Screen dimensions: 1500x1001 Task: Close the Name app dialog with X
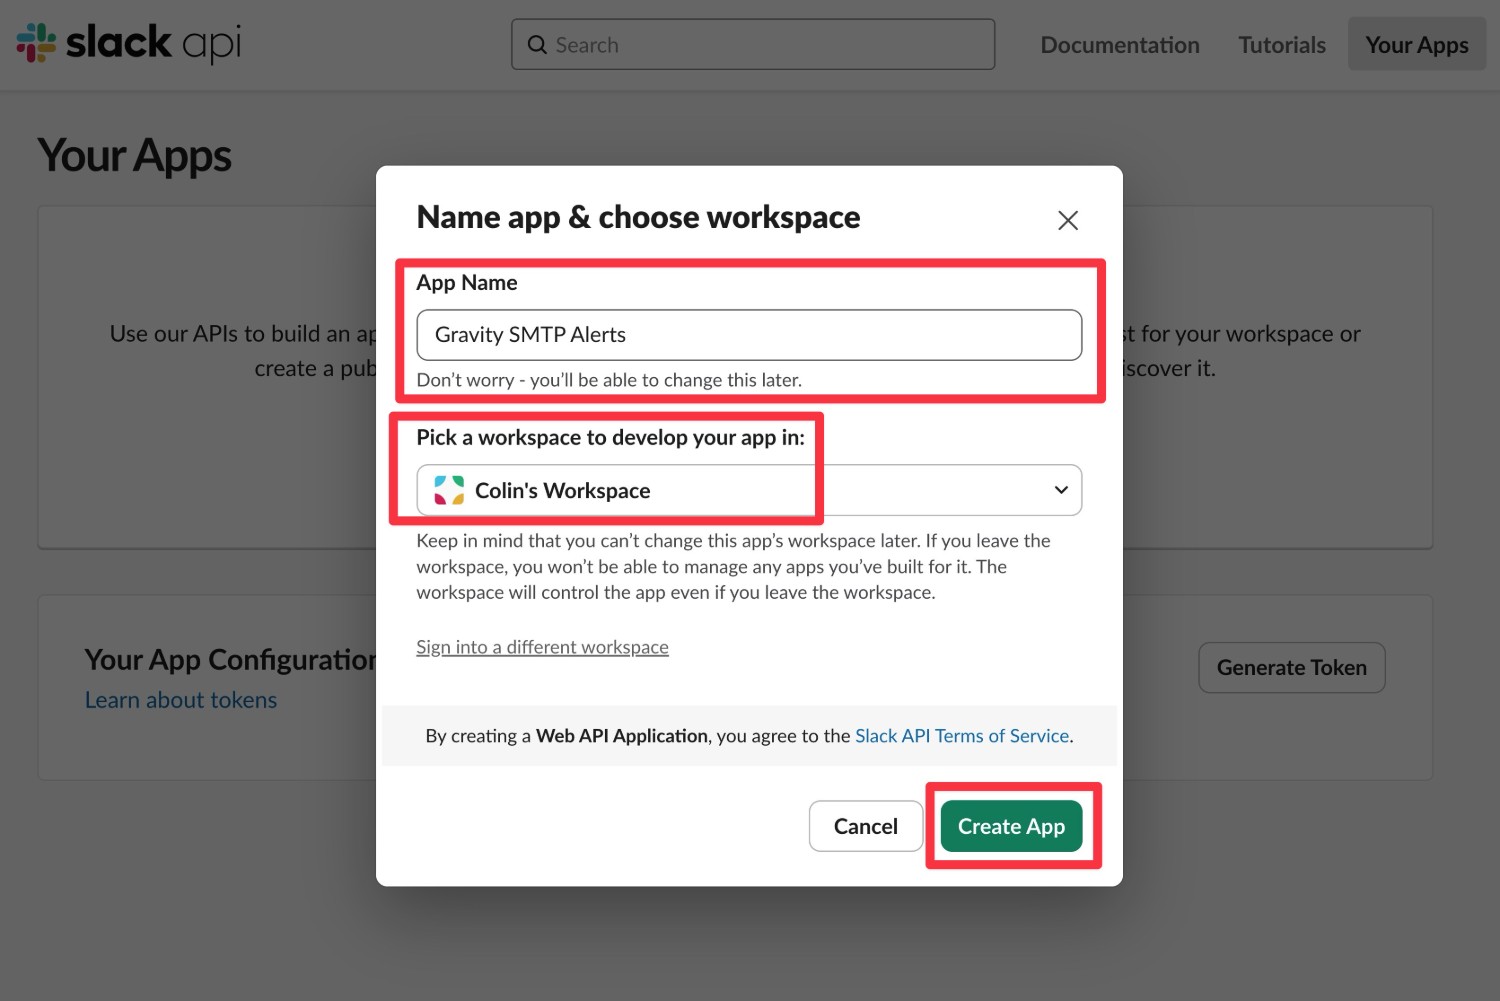(x=1068, y=220)
